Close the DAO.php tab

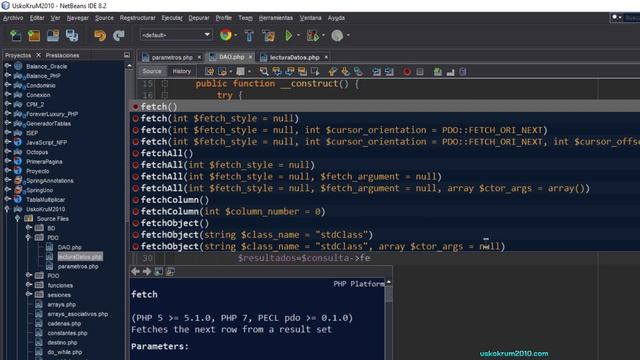point(250,57)
